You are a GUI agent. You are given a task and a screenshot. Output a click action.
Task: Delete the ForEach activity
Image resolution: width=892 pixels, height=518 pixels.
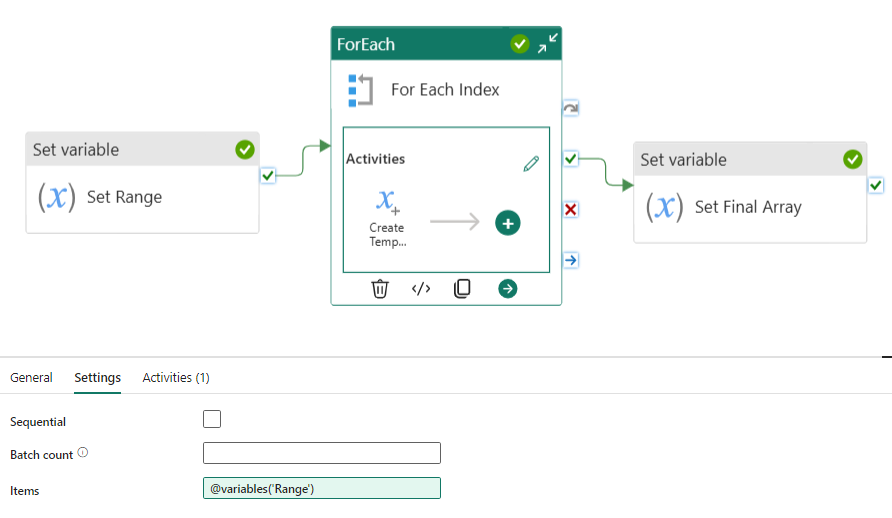tap(379, 289)
